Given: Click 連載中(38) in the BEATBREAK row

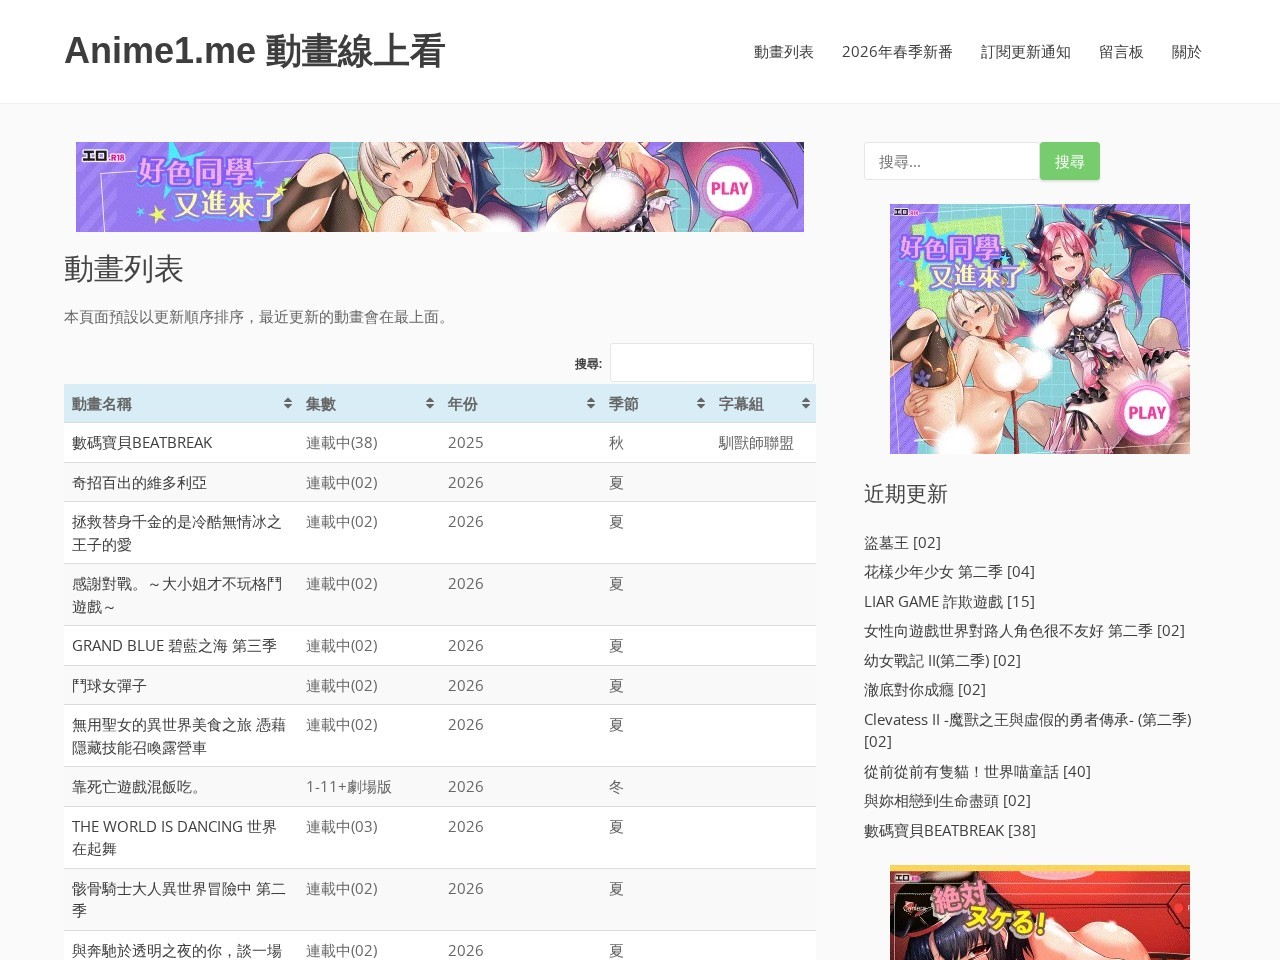Looking at the screenshot, I should tap(342, 443).
